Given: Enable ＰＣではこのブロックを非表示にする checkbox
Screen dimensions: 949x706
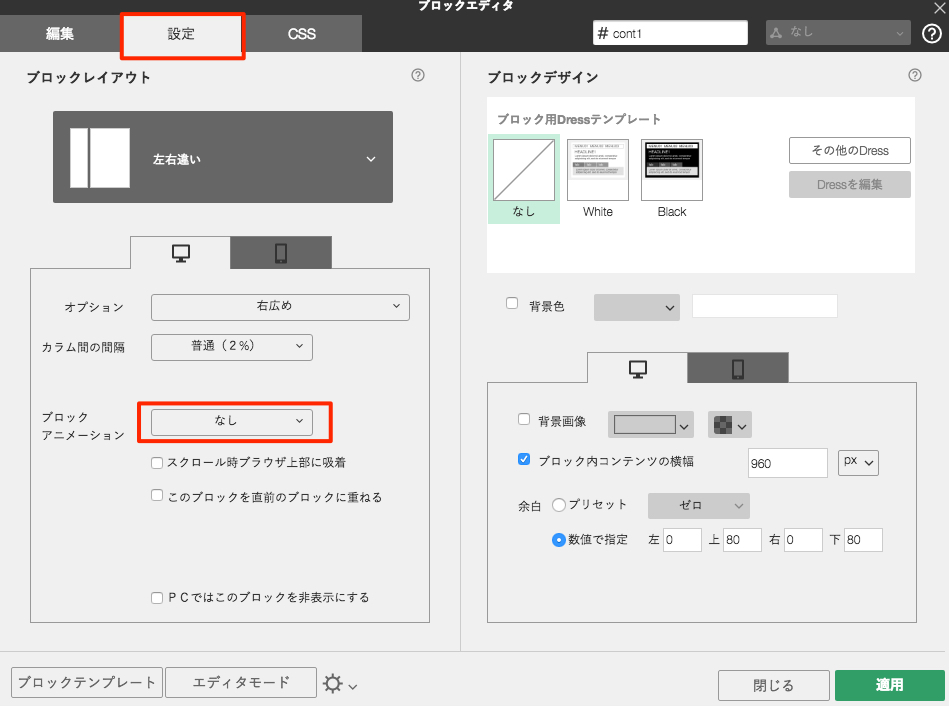Looking at the screenshot, I should (x=157, y=598).
